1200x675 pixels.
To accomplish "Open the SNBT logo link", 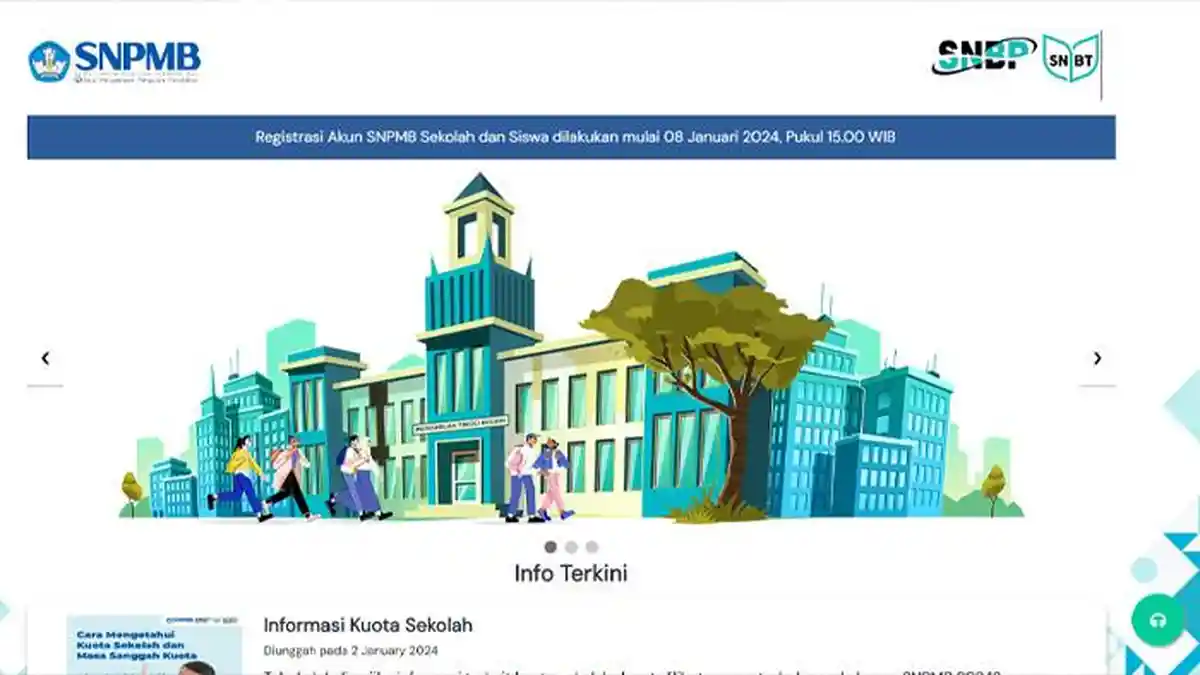I will tap(1071, 58).
